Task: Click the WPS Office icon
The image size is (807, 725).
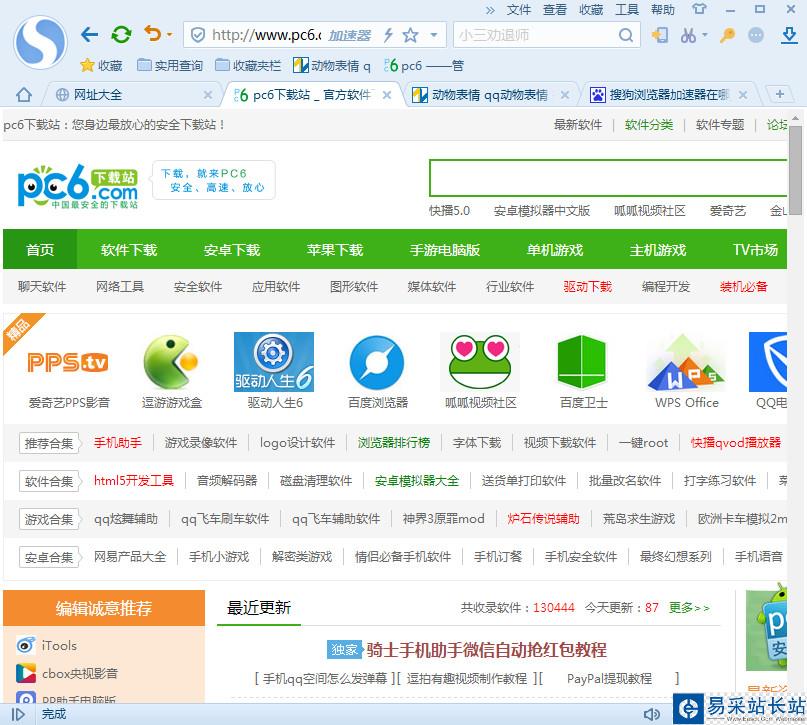Action: pos(686,362)
